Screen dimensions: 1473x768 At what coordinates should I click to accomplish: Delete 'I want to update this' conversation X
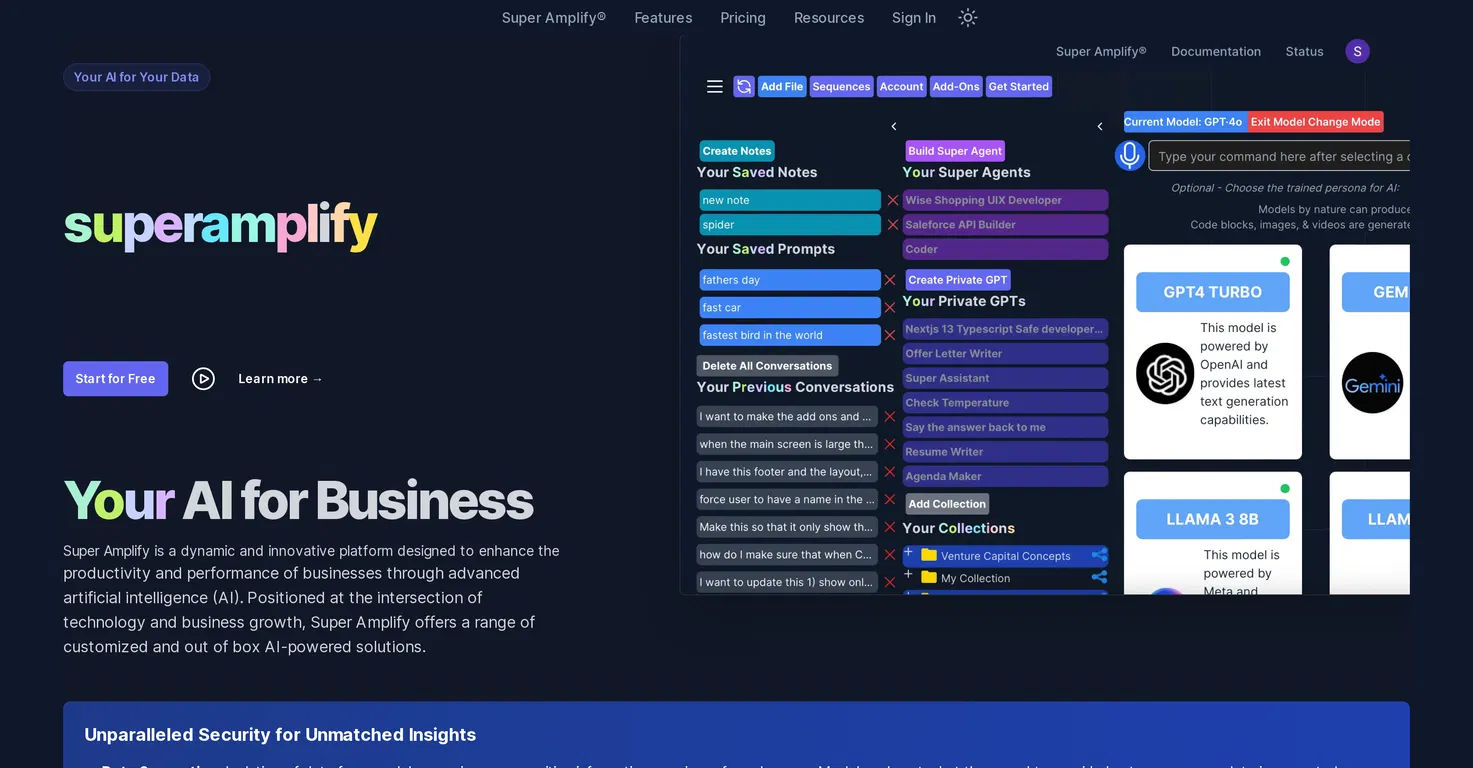(x=890, y=582)
